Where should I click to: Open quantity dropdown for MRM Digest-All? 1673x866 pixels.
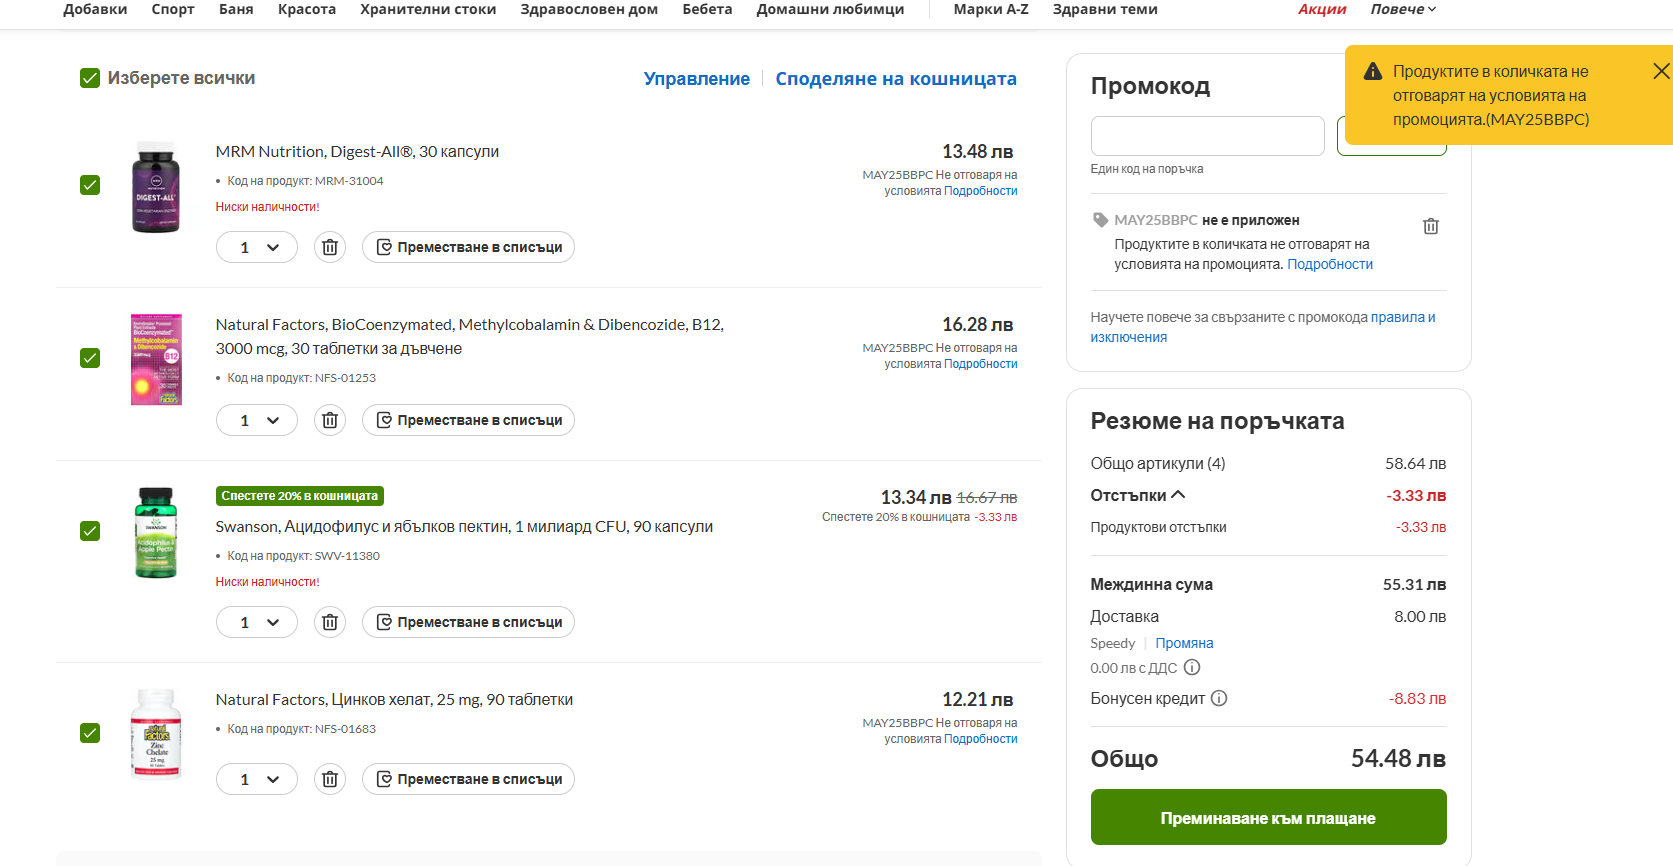(x=257, y=247)
